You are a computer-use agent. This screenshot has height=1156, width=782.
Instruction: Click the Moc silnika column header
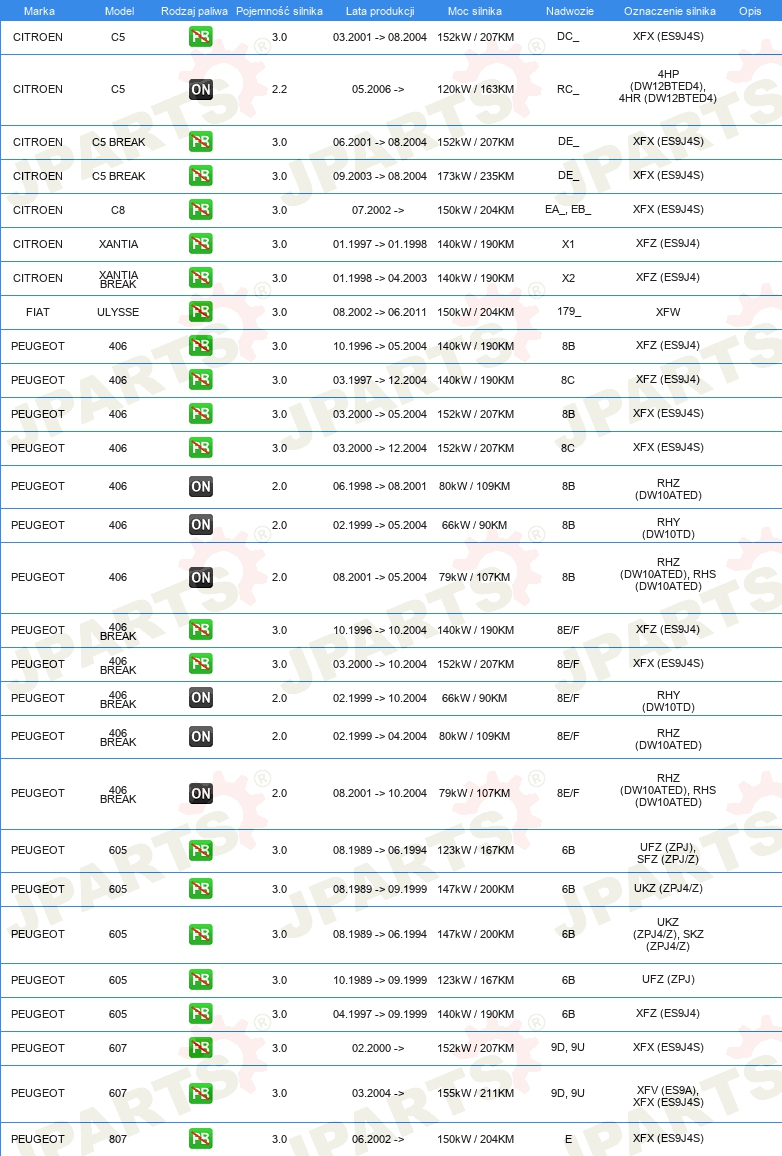pos(475,11)
